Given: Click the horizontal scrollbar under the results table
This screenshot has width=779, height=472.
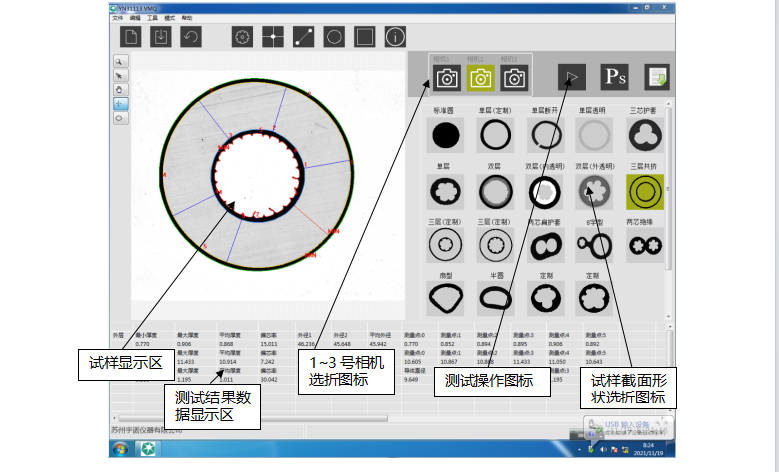Looking at the screenshot, I should click(x=250, y=417).
